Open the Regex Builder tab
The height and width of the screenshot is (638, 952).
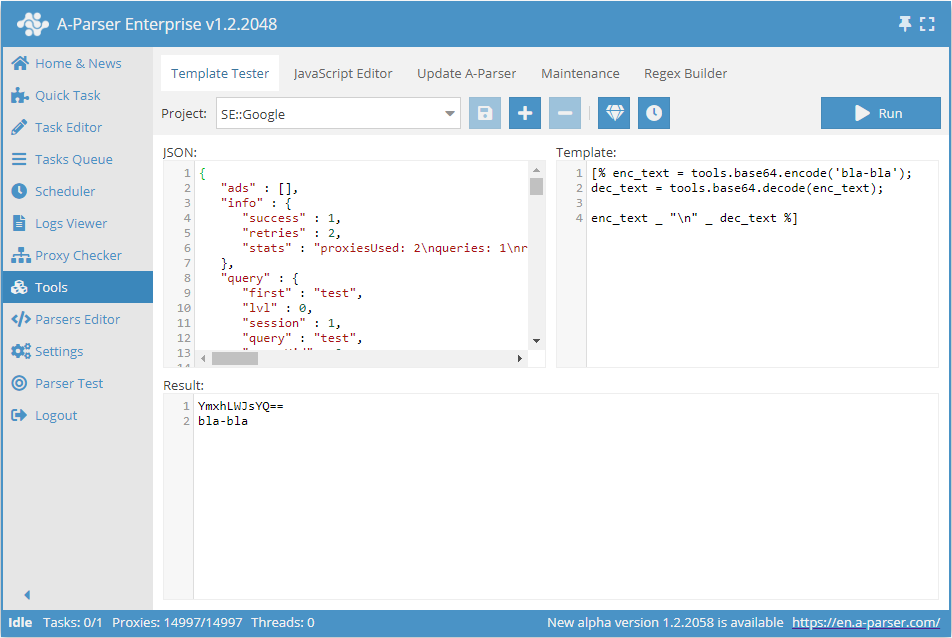click(685, 73)
